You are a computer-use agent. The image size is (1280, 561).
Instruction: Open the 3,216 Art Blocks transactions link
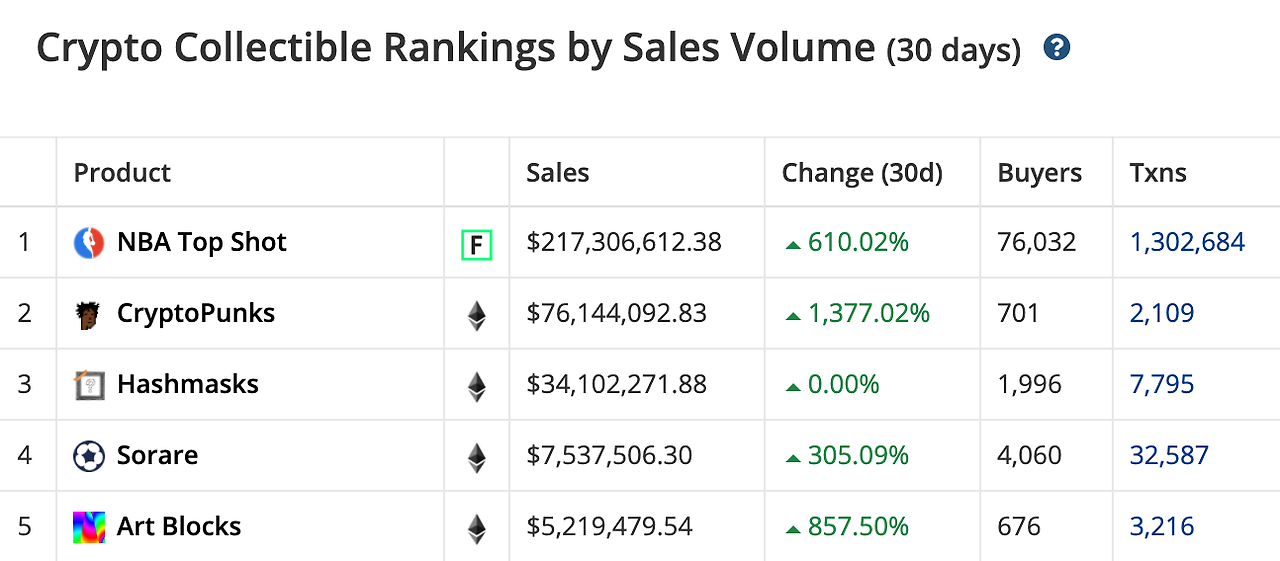(1162, 526)
